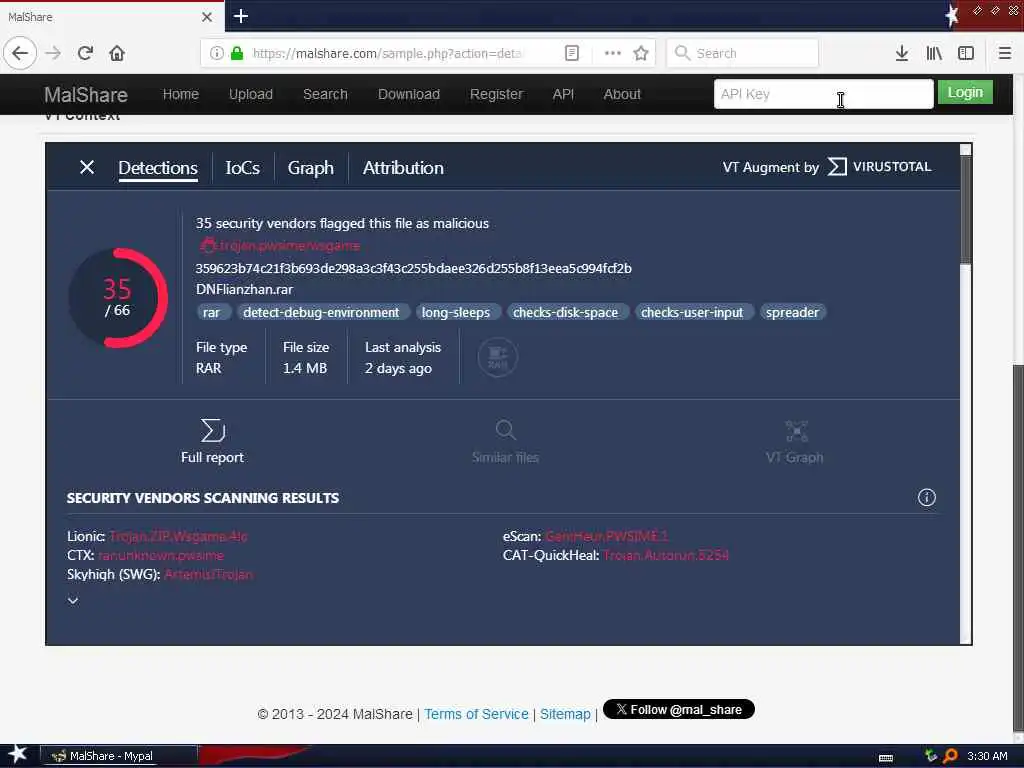Open the library icon
The height and width of the screenshot is (768, 1024).
[x=934, y=53]
